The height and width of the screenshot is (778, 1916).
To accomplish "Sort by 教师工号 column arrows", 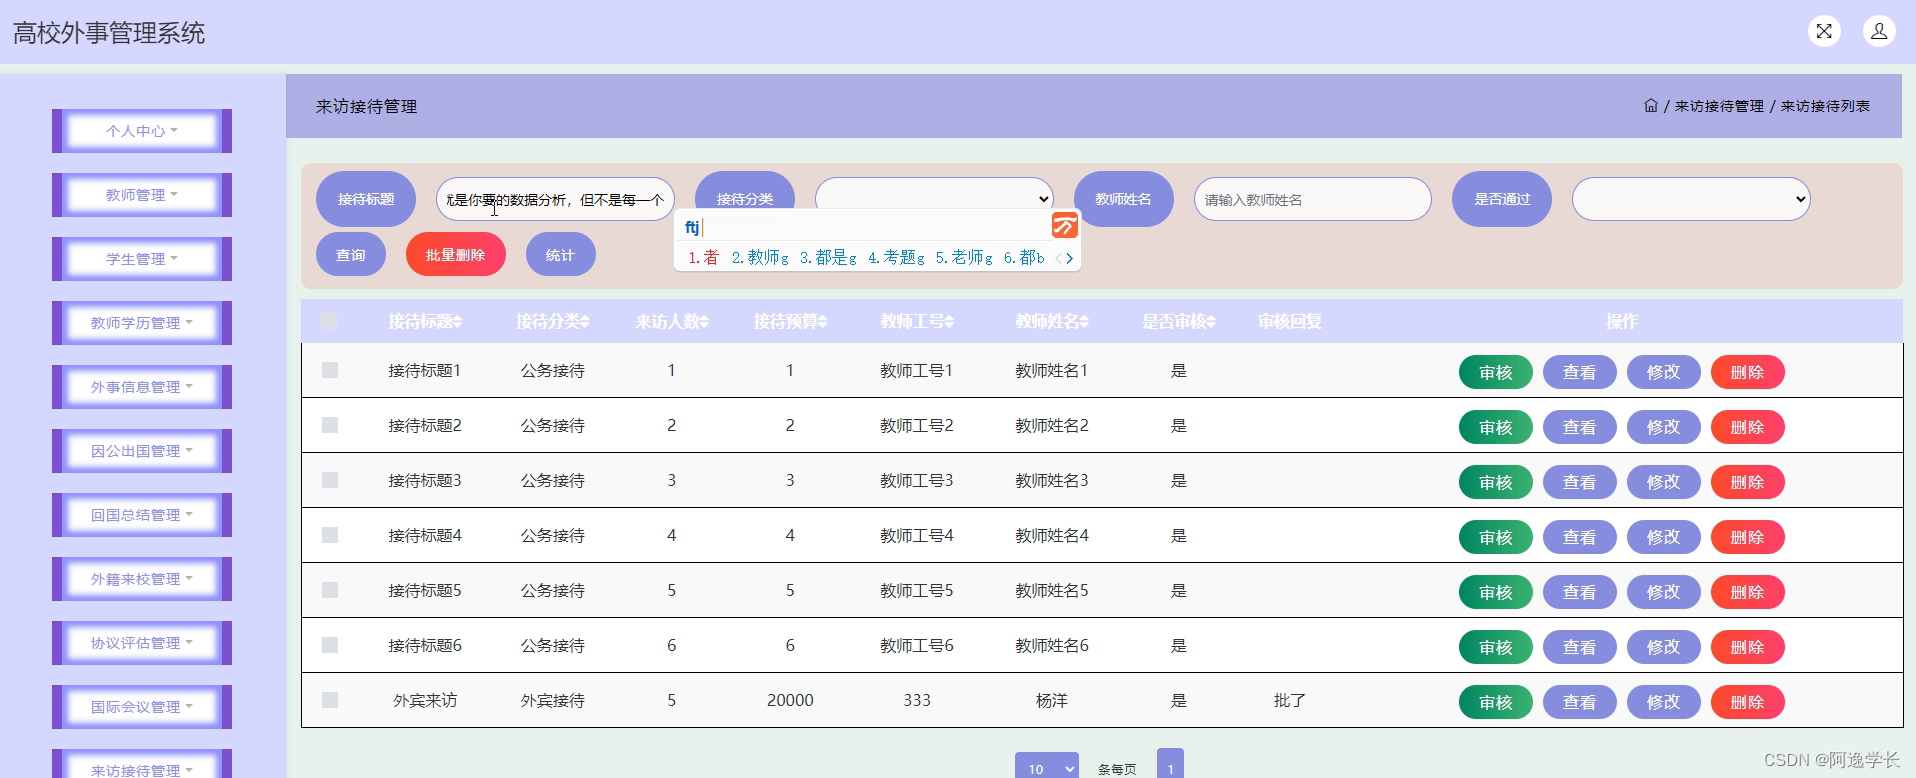I will pos(949,322).
